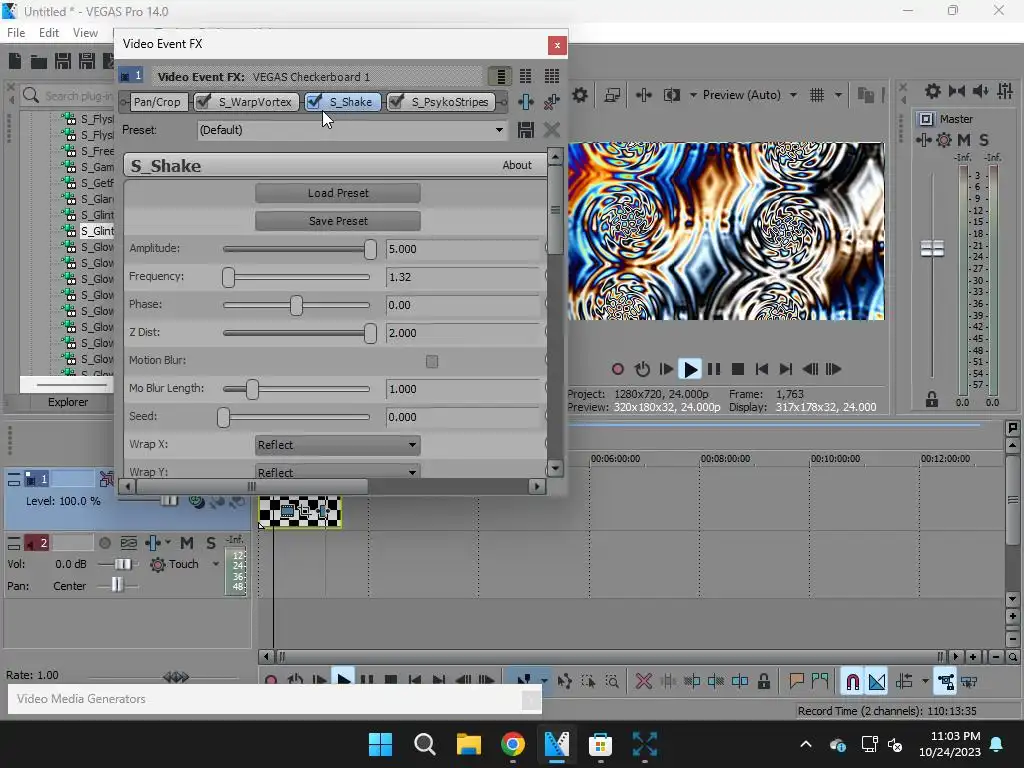
Task: Click the overlays grid icon in preview
Action: pos(817,95)
